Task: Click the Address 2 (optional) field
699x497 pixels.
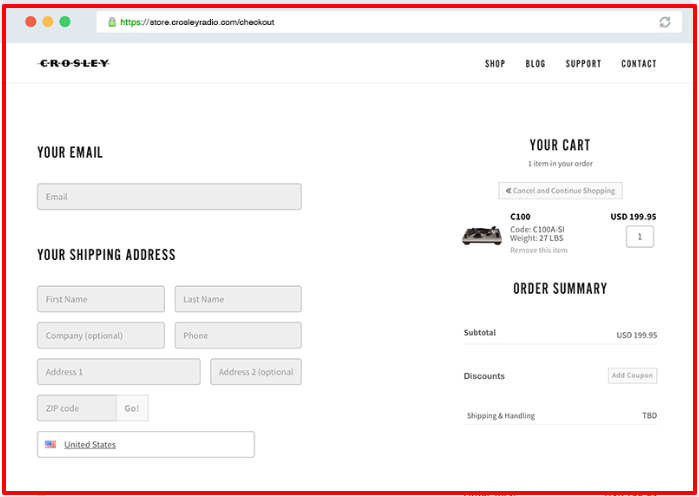Action: [256, 372]
